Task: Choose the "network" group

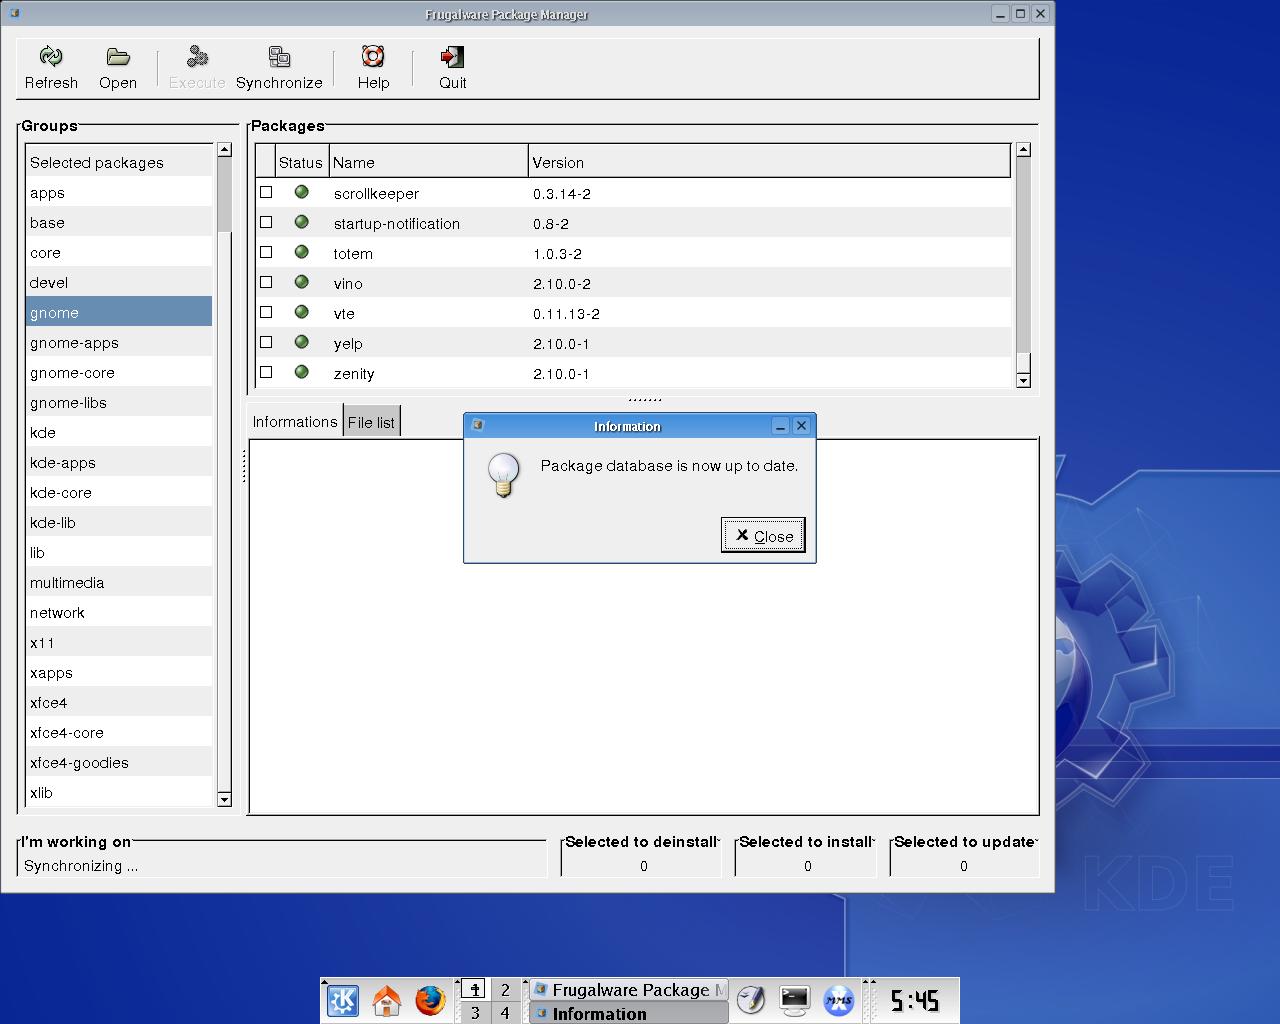Action: pos(119,612)
